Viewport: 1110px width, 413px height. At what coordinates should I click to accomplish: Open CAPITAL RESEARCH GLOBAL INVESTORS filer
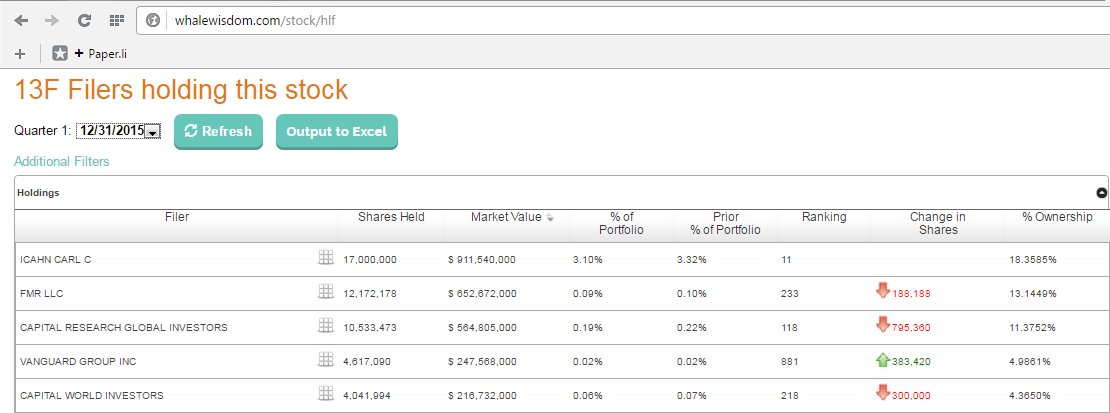click(124, 327)
